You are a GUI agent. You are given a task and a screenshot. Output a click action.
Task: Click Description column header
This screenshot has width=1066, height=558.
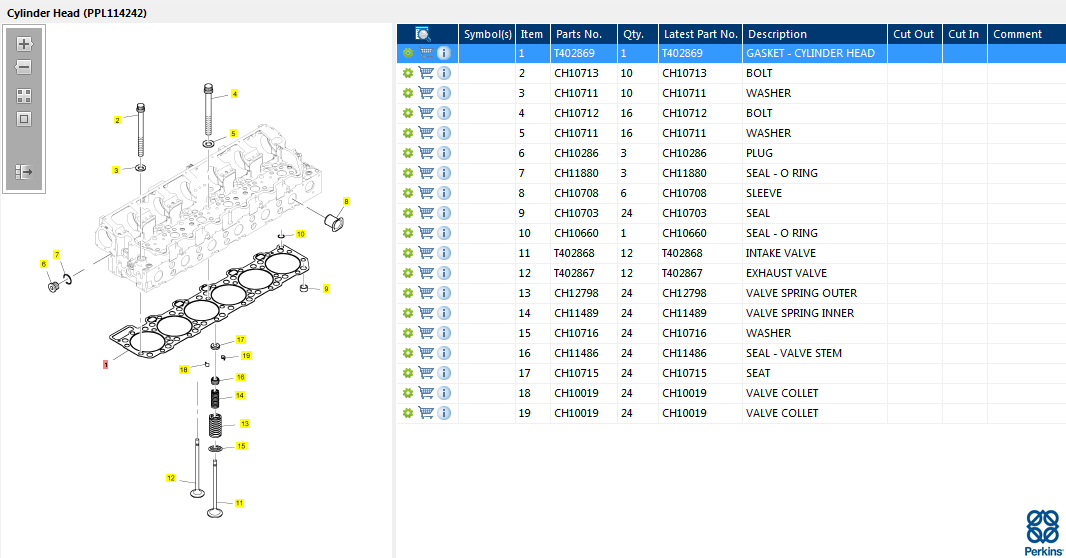point(814,34)
